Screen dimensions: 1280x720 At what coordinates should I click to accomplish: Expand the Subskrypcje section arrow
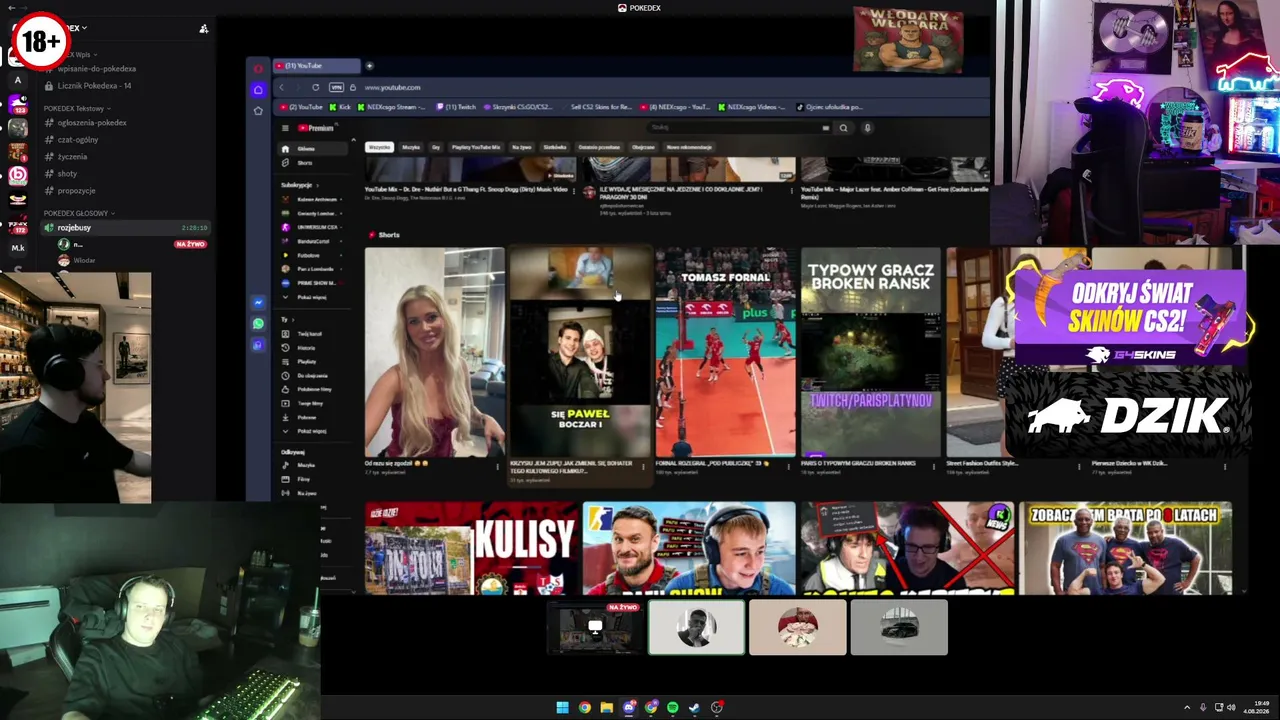tap(318, 185)
